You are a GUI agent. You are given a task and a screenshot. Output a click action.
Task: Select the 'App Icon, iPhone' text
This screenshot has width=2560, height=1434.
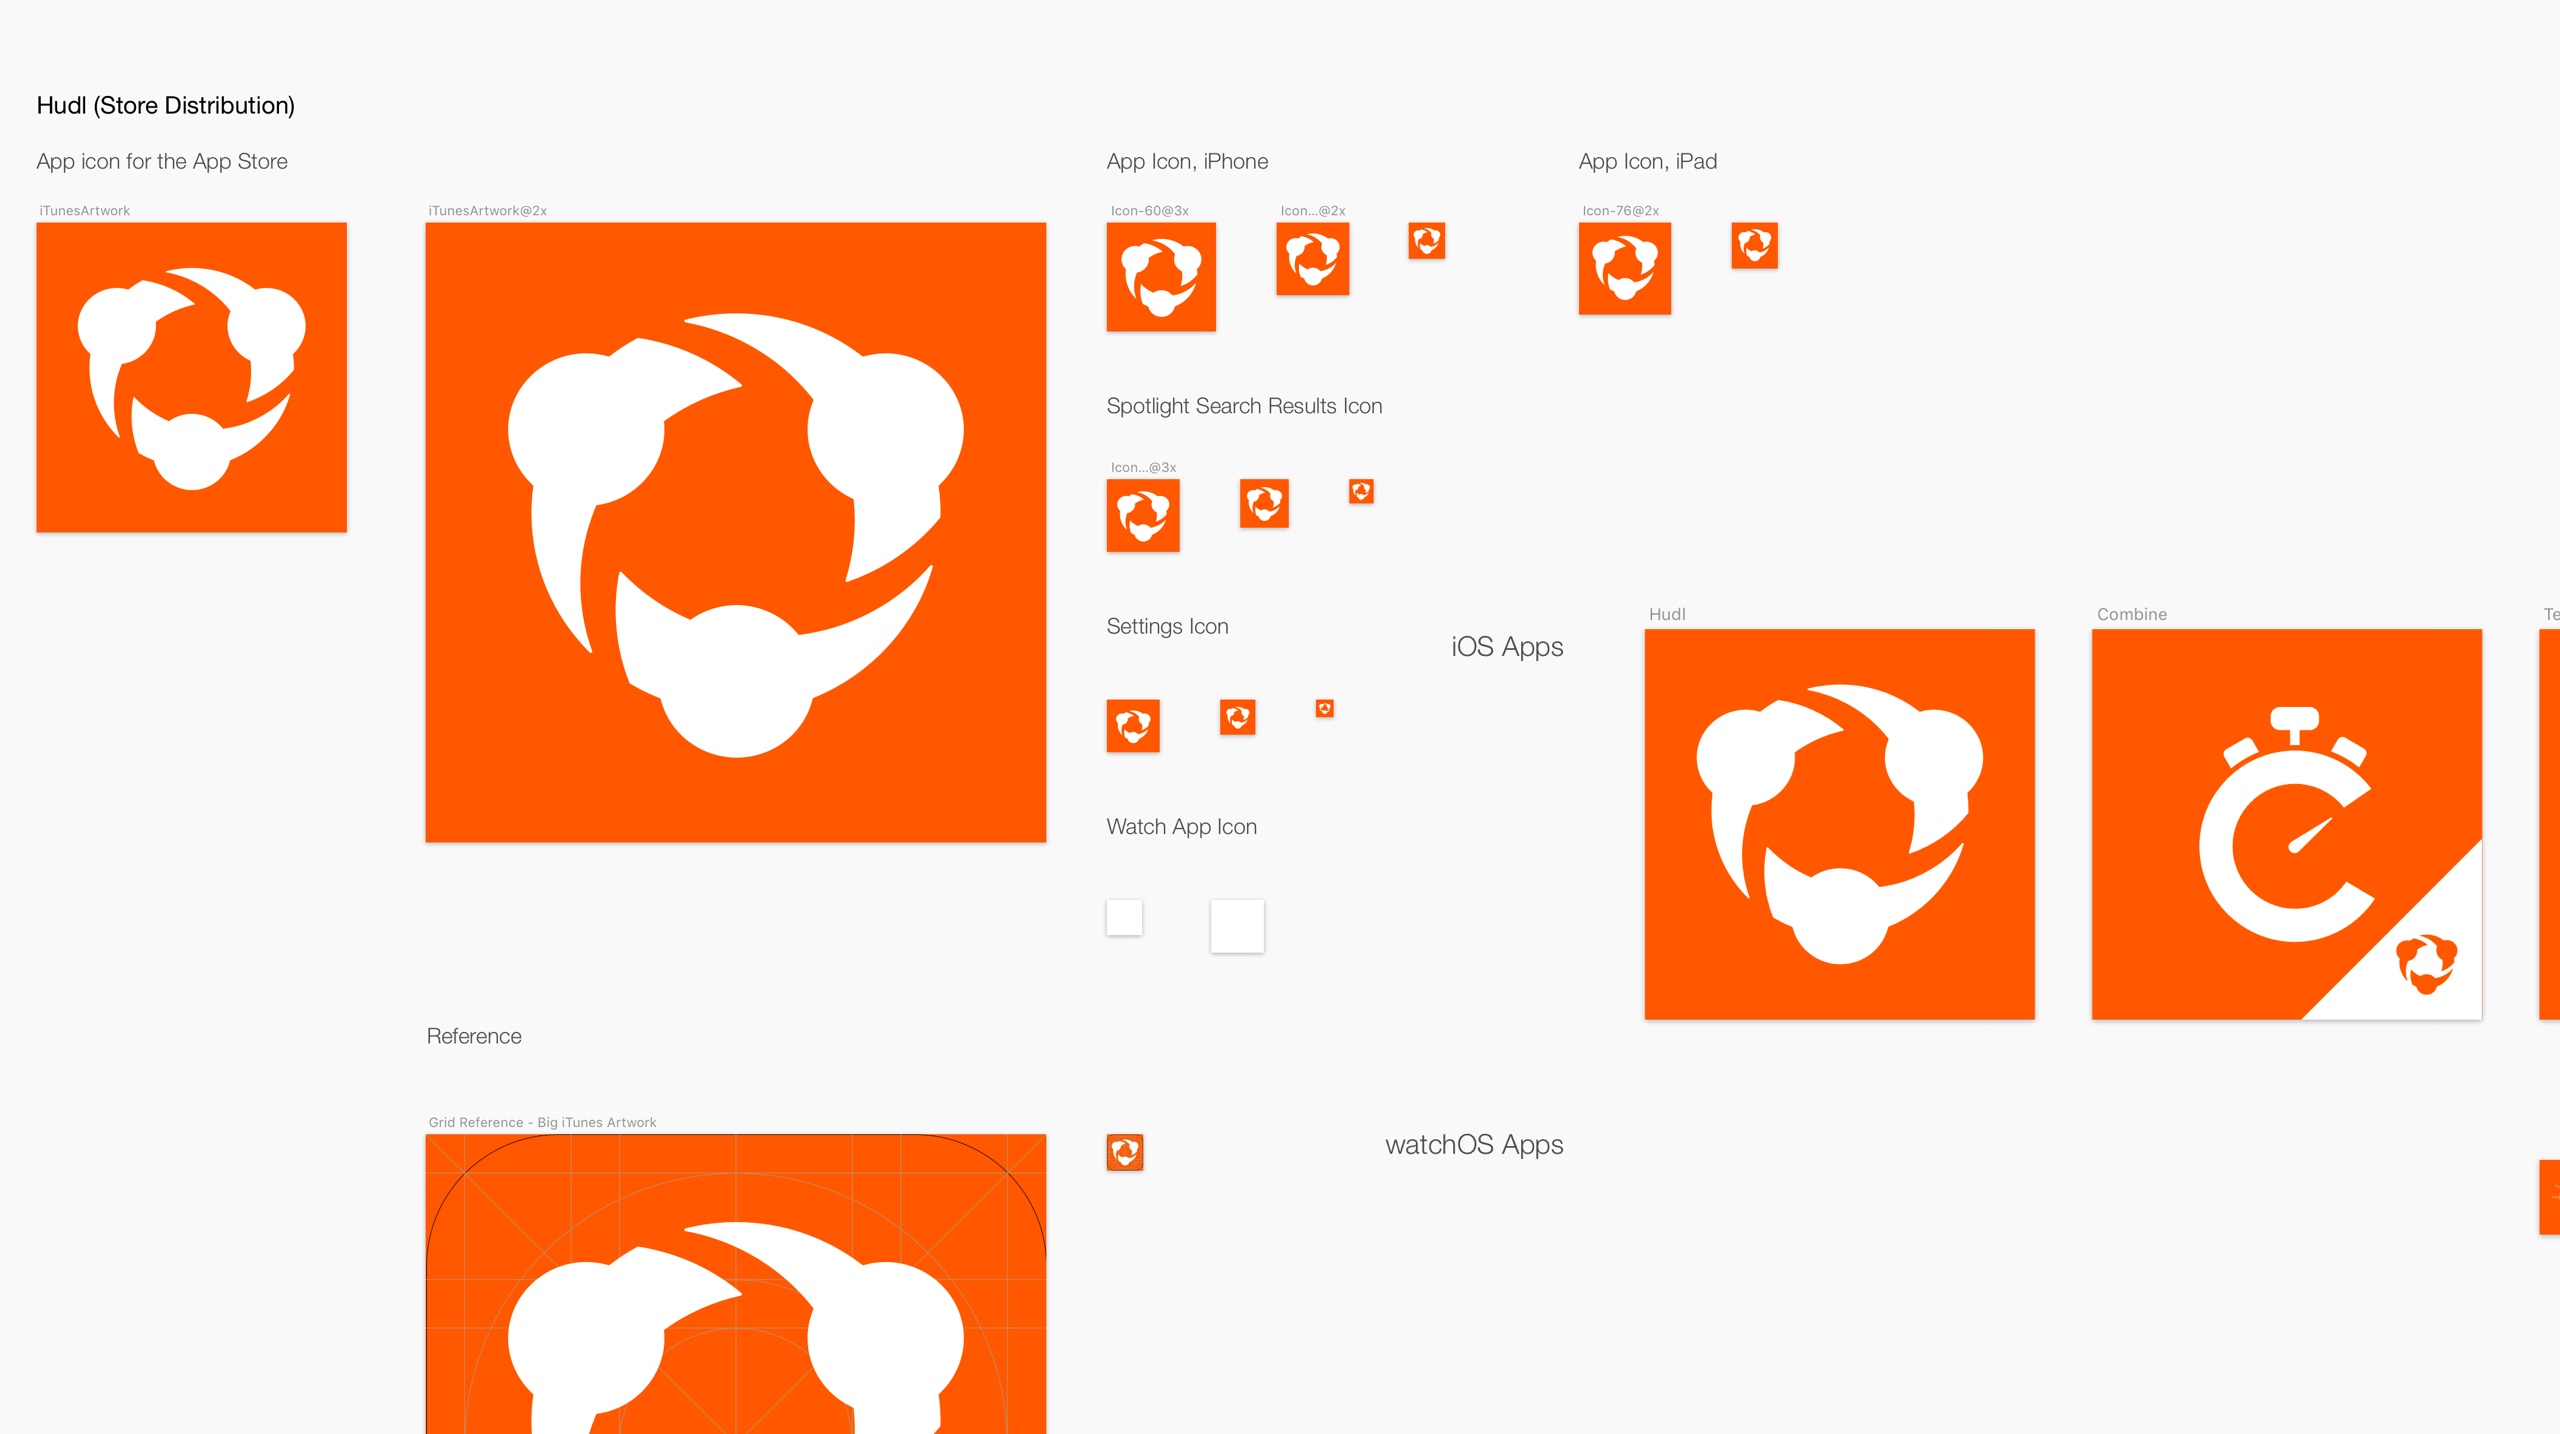[x=1187, y=162]
